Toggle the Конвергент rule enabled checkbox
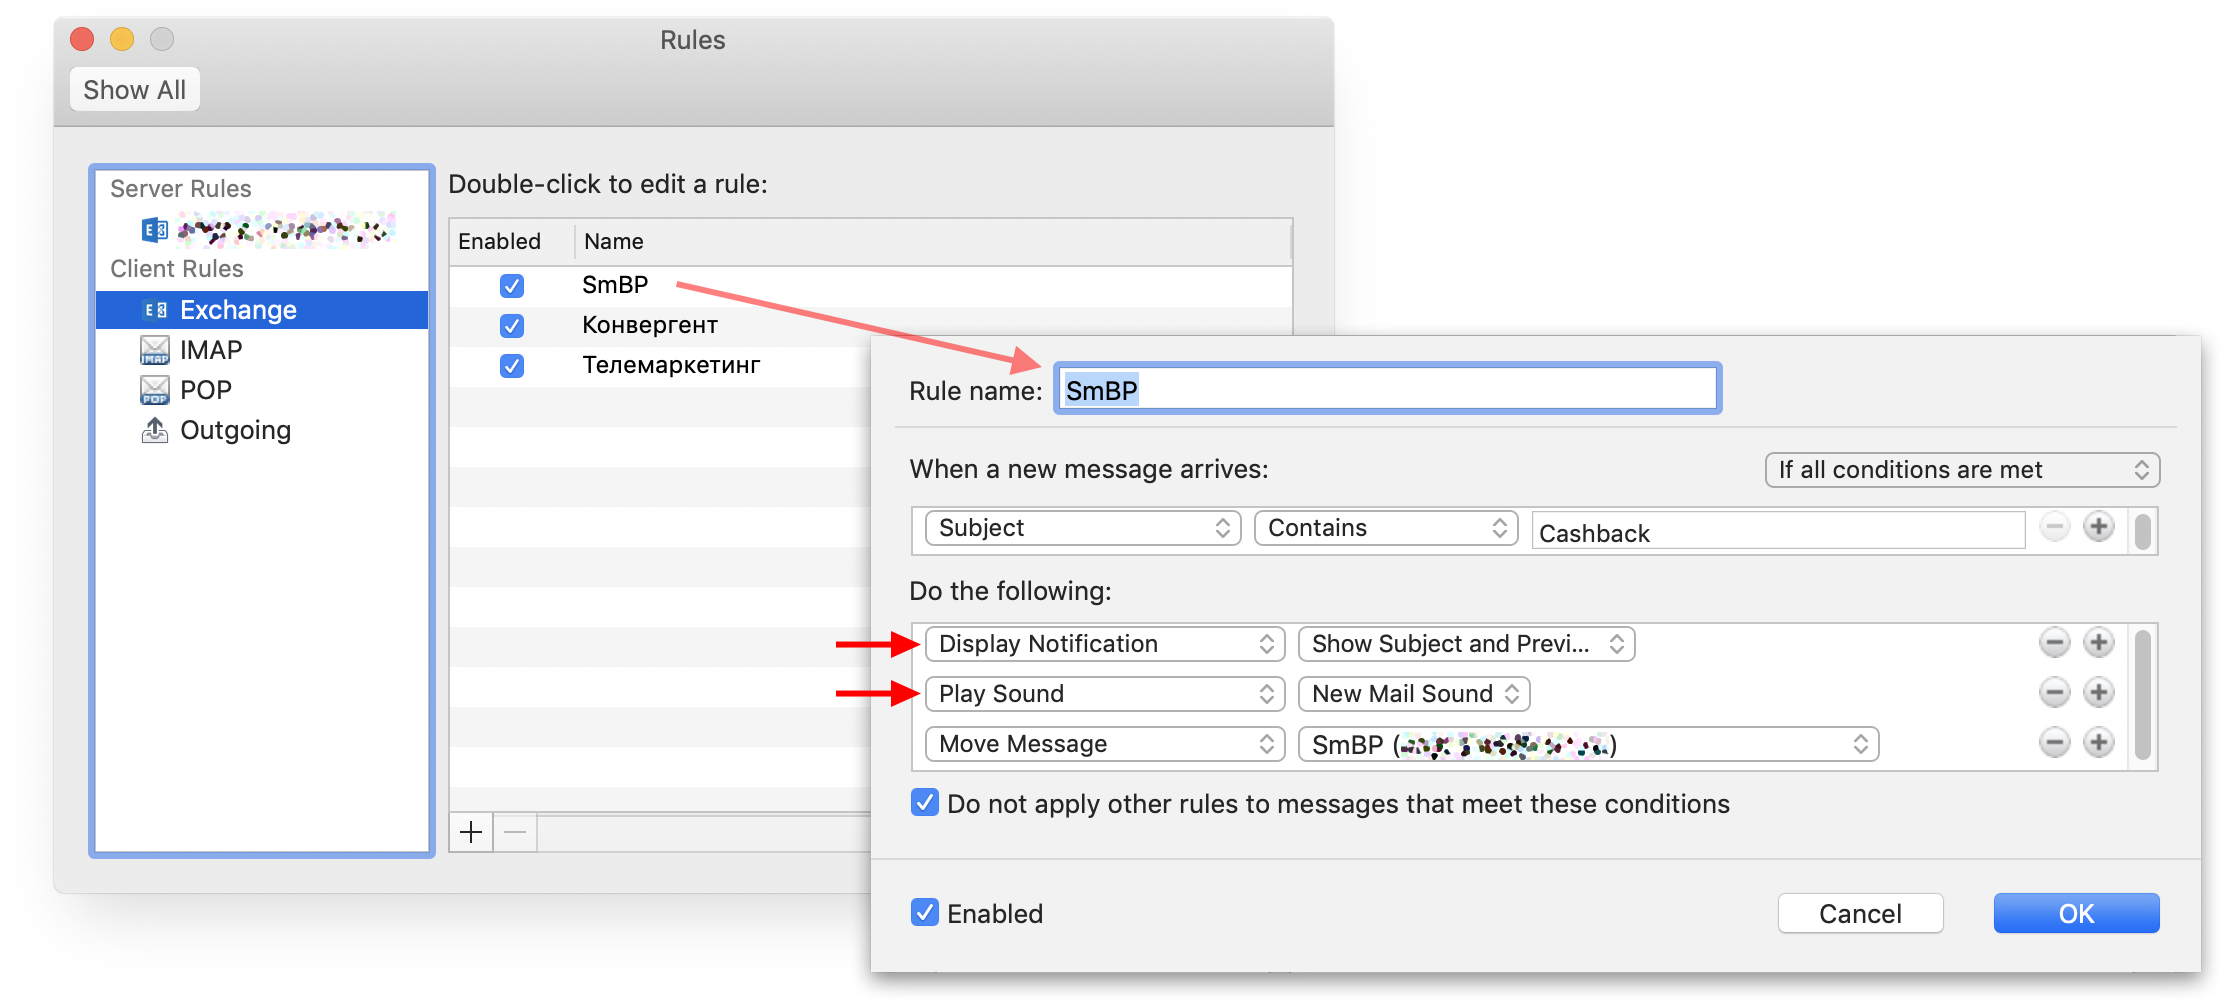2221x1001 pixels. [x=512, y=326]
